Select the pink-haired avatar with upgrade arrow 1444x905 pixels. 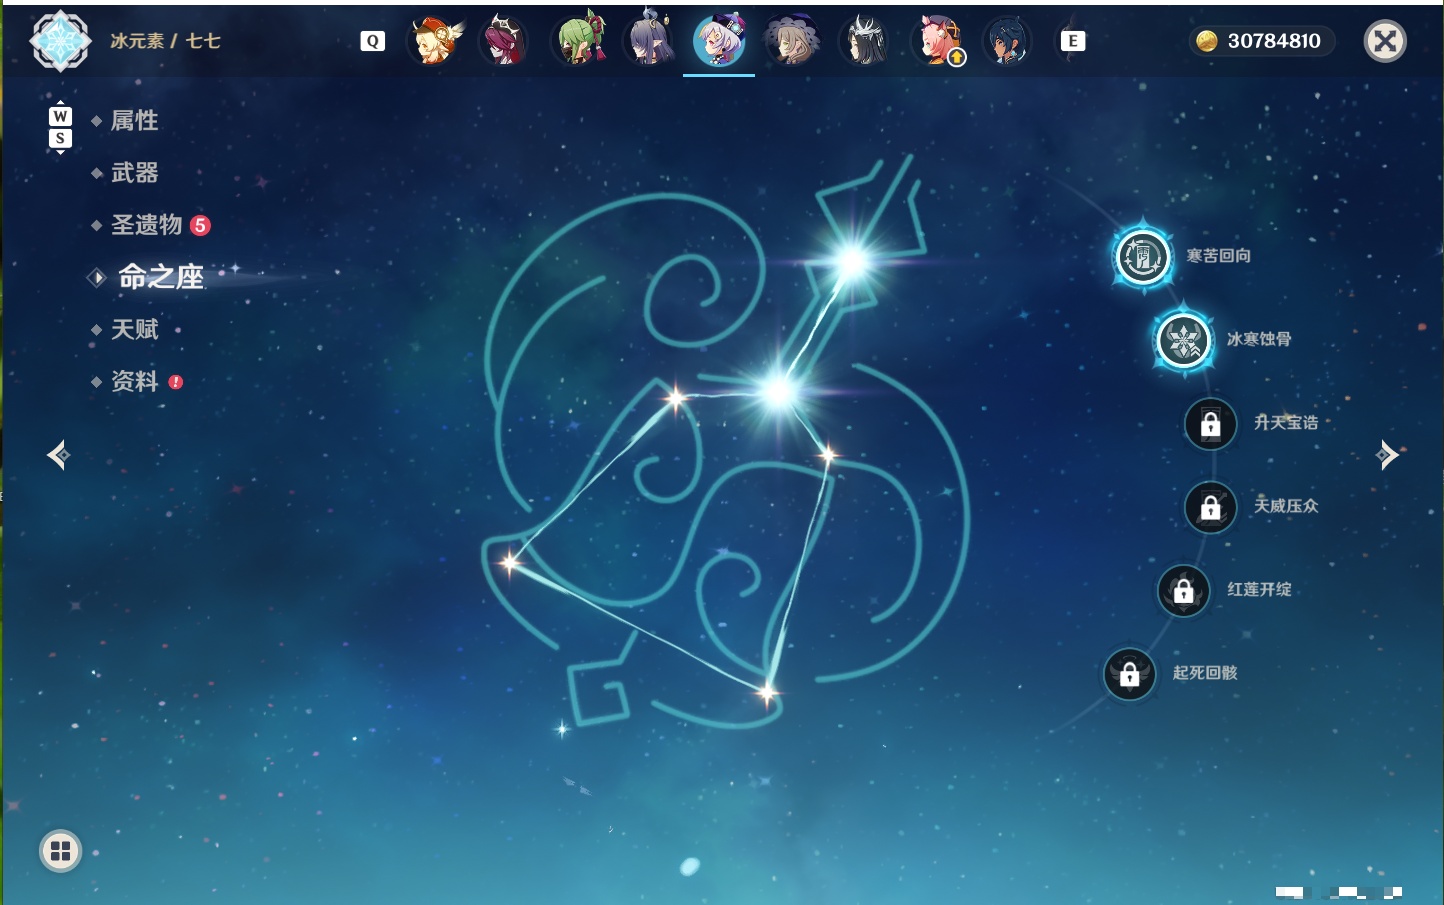tap(938, 41)
